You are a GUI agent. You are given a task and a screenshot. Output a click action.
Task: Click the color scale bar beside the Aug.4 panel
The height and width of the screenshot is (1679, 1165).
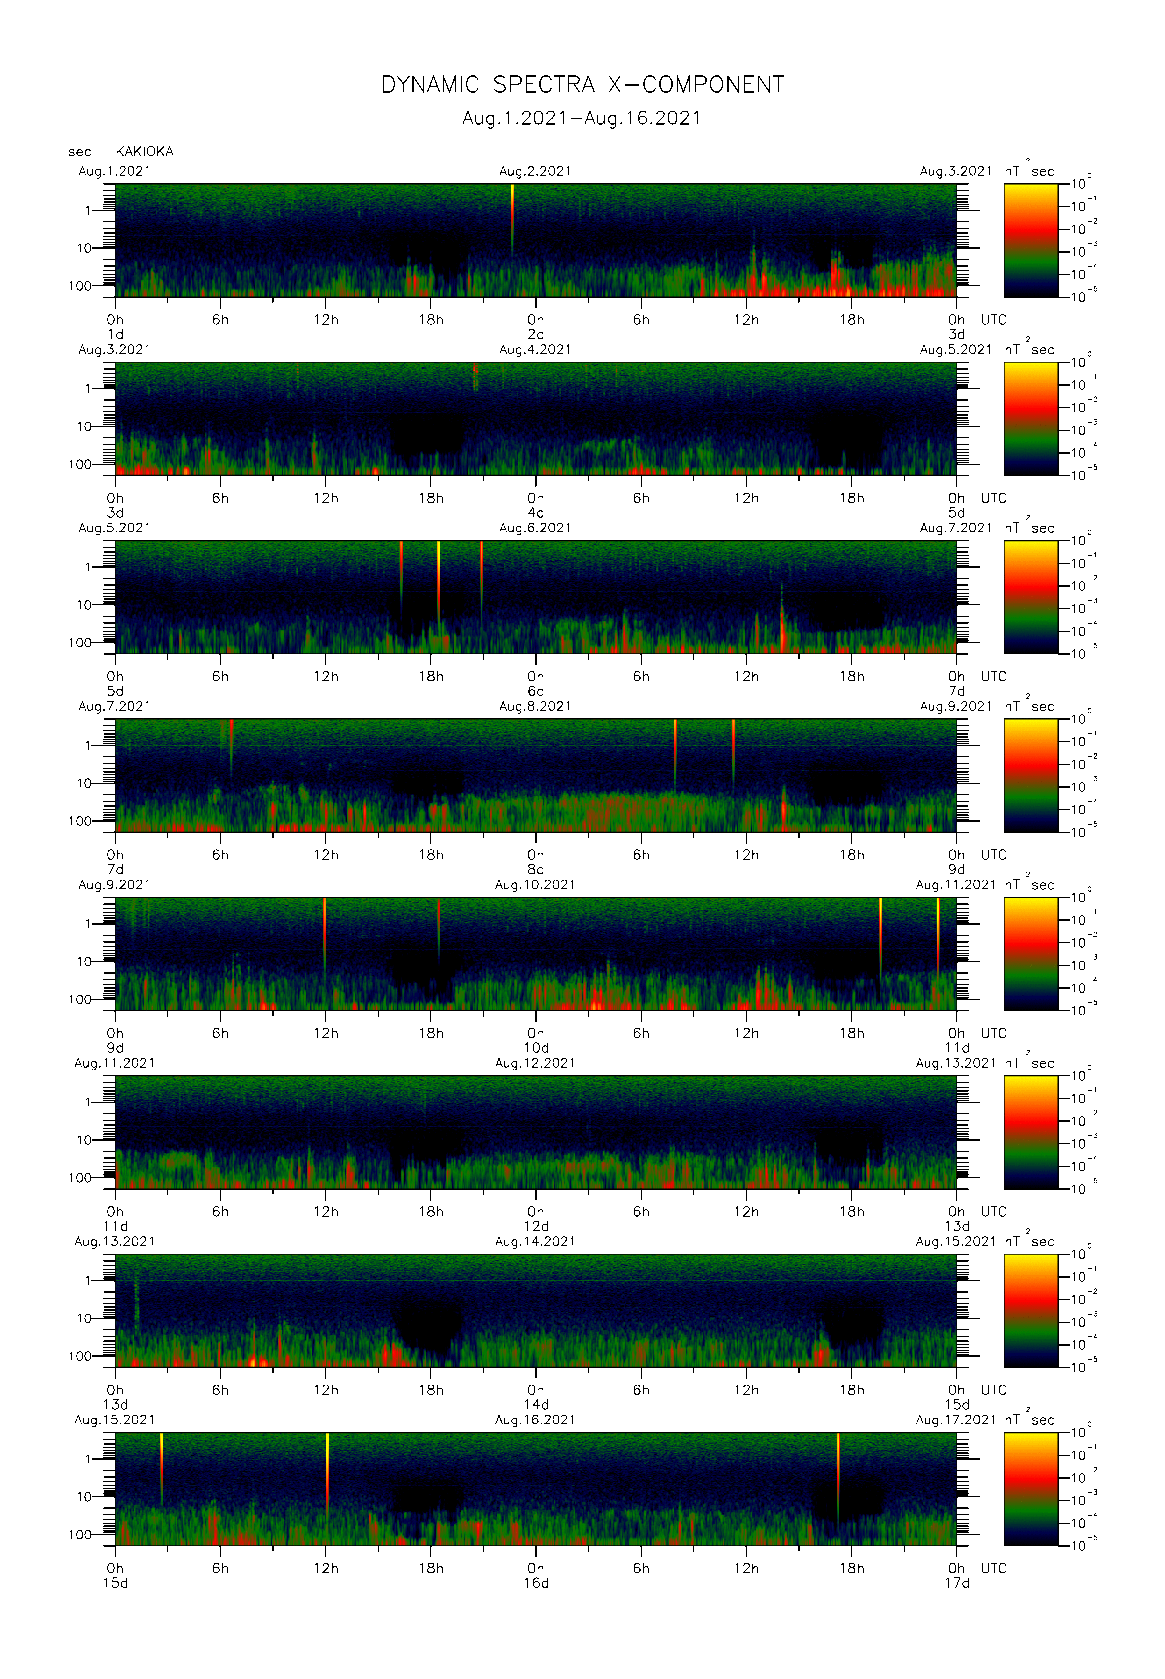1031,418
